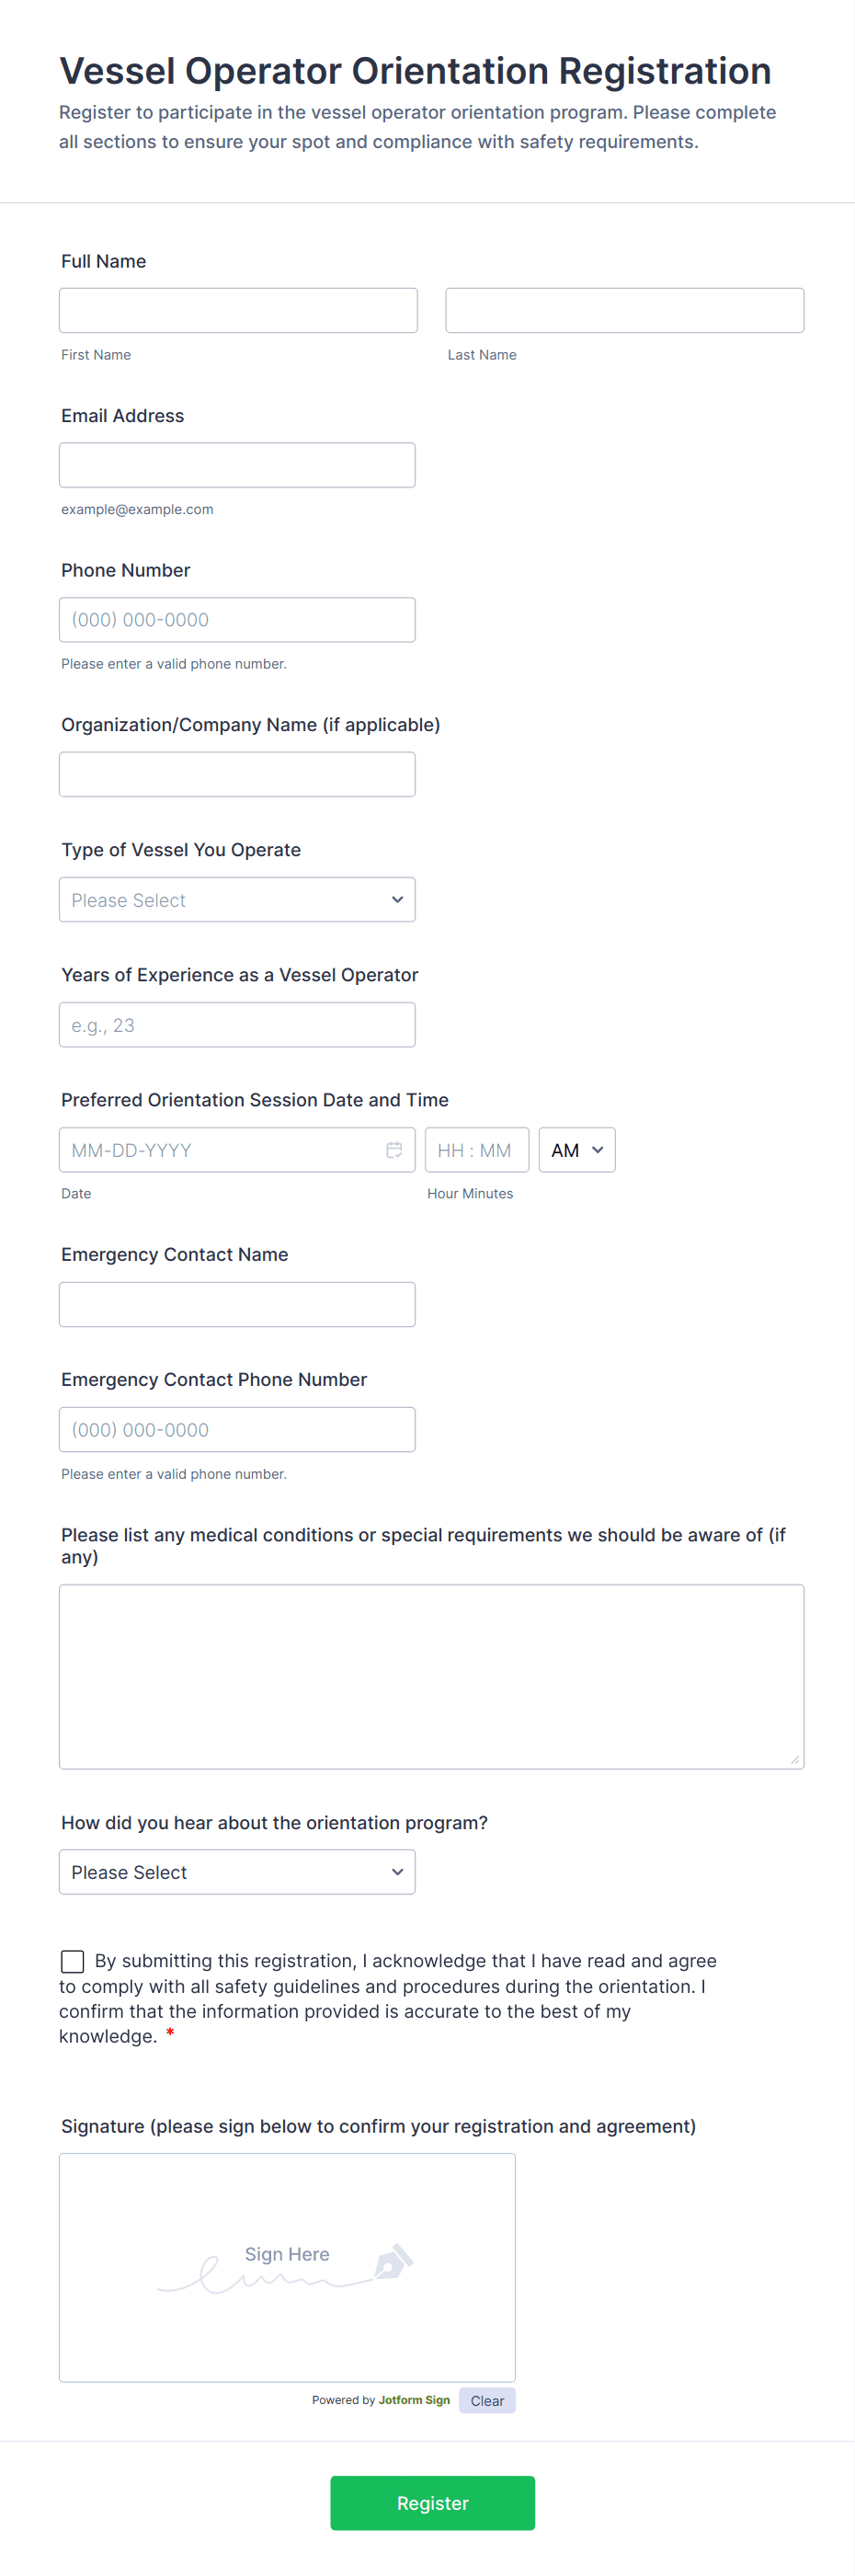855x2576 pixels.
Task: Click the Organization/Company Name field
Action: point(237,773)
